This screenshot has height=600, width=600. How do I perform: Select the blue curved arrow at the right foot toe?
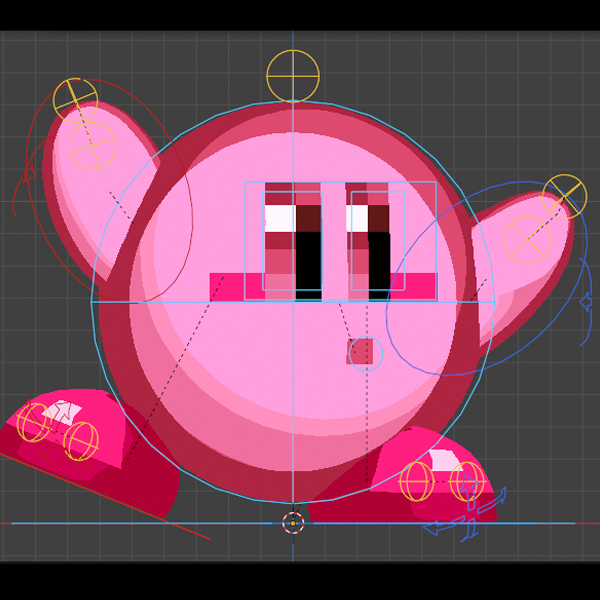[x=492, y=501]
